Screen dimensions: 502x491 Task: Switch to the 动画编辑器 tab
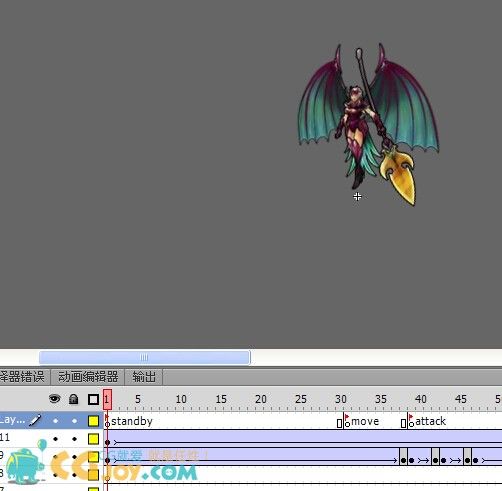(88, 377)
